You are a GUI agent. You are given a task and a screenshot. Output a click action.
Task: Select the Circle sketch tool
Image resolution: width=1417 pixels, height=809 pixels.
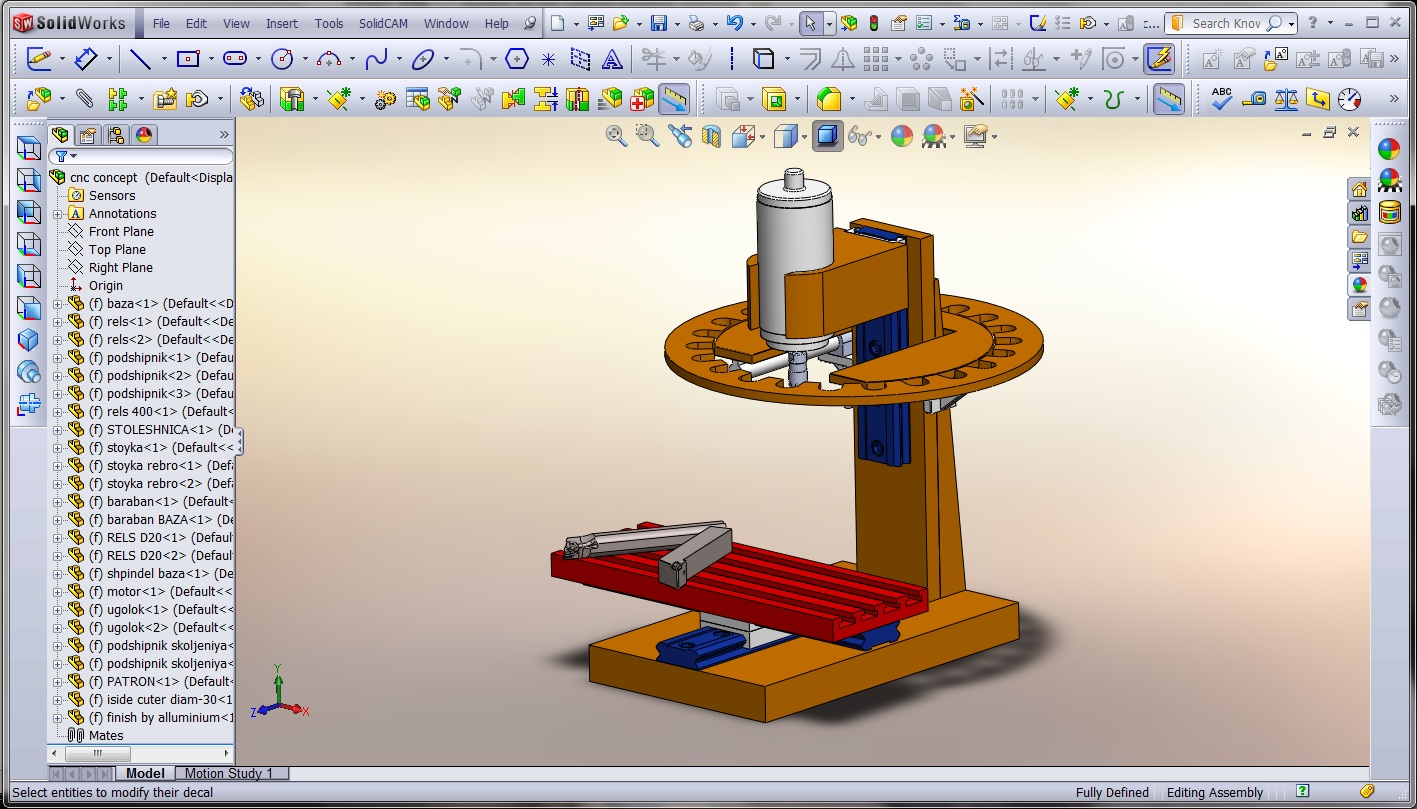284,58
